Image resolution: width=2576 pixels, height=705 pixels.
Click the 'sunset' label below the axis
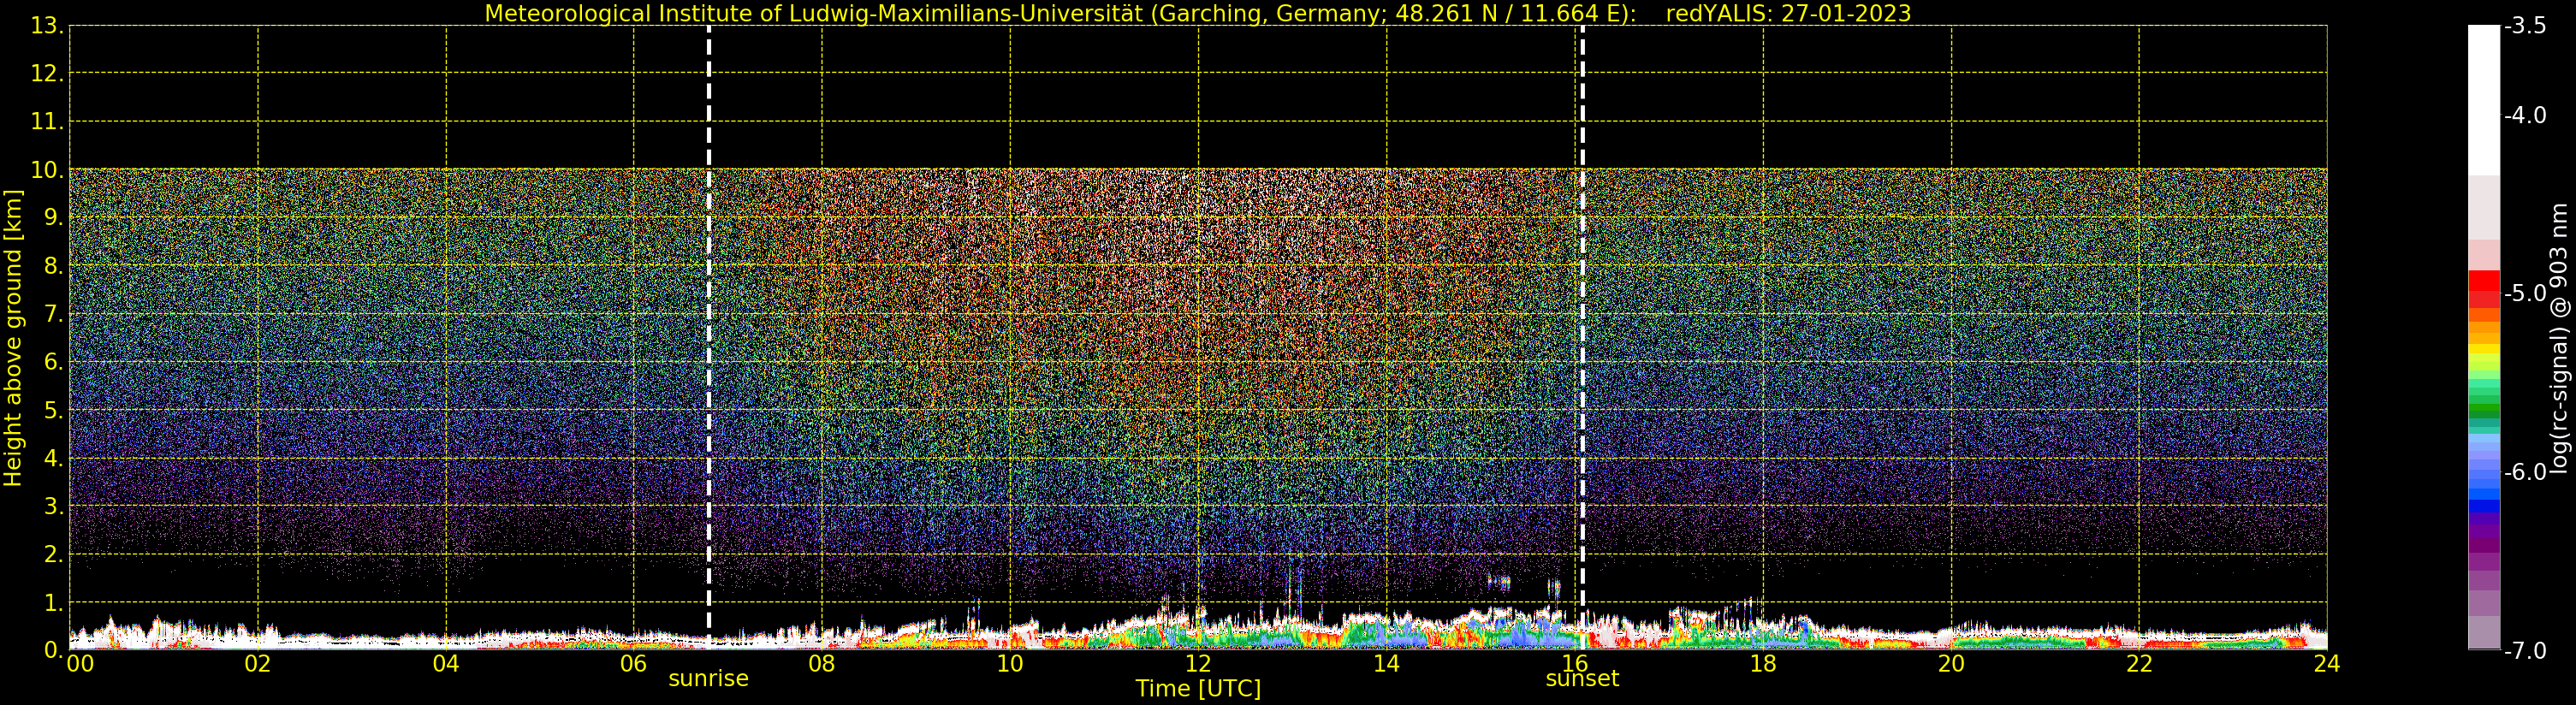(1582, 679)
